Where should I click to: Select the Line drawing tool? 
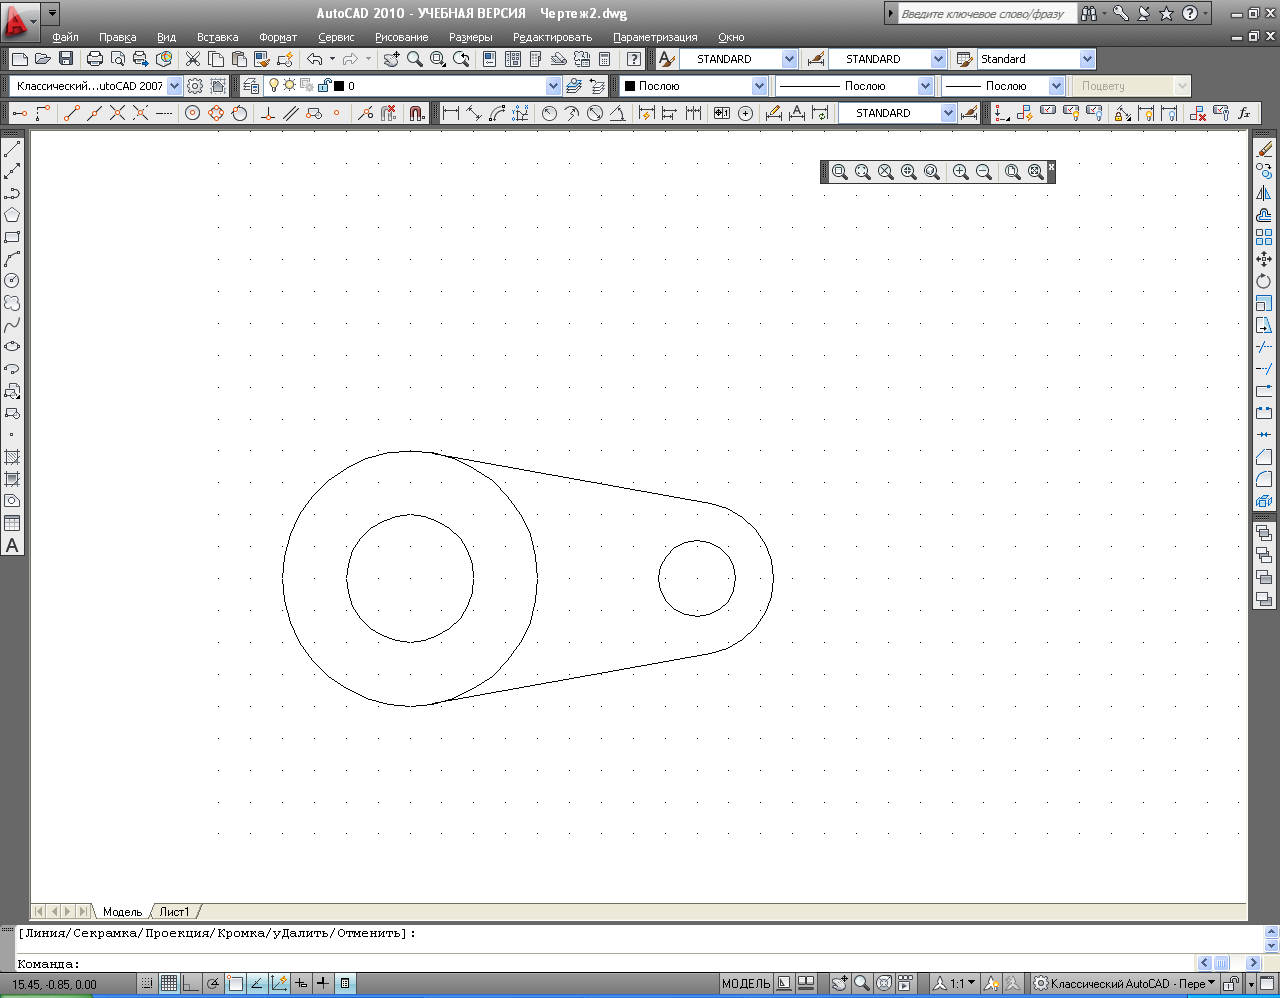pyautogui.click(x=12, y=150)
